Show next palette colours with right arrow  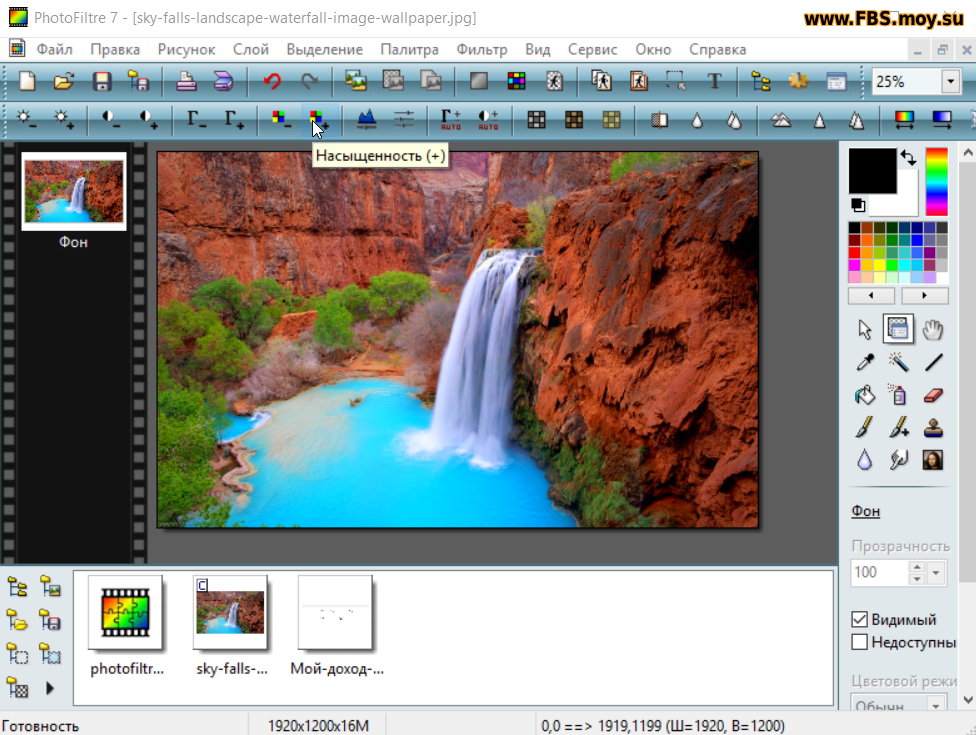click(x=924, y=296)
